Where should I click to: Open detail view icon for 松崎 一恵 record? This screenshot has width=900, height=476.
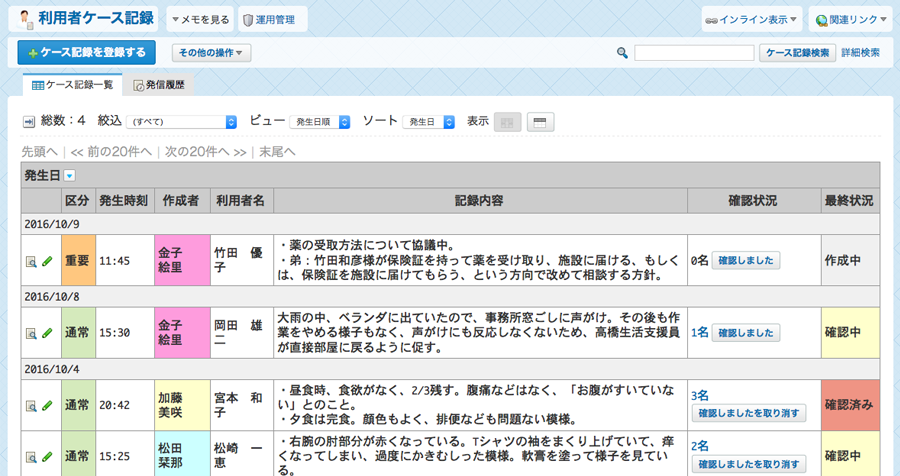click(x=31, y=457)
